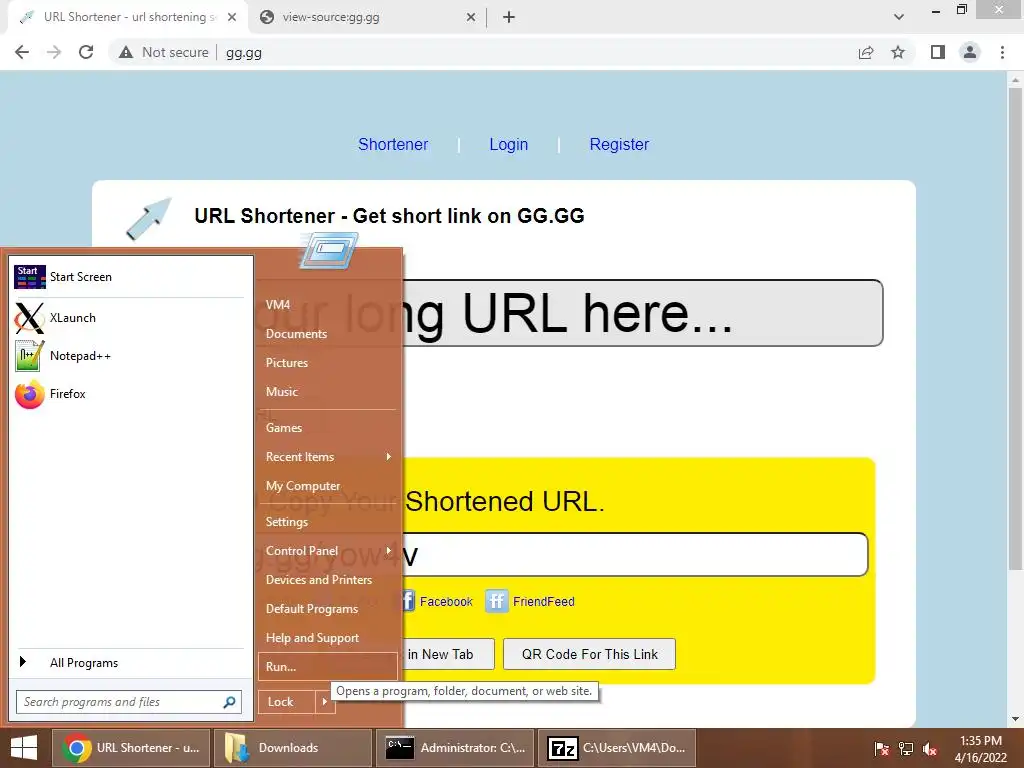This screenshot has width=1024, height=768.
Task: Switch to Chrome URL Shortener taskbar item
Action: (131, 748)
